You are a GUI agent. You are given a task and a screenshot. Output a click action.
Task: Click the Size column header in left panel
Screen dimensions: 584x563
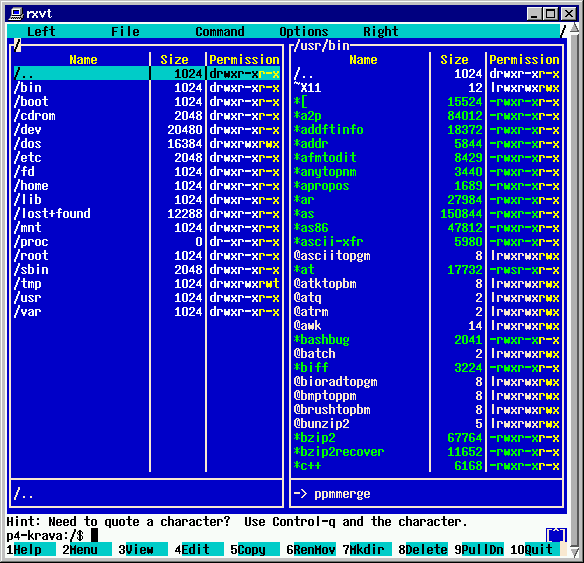(174, 60)
